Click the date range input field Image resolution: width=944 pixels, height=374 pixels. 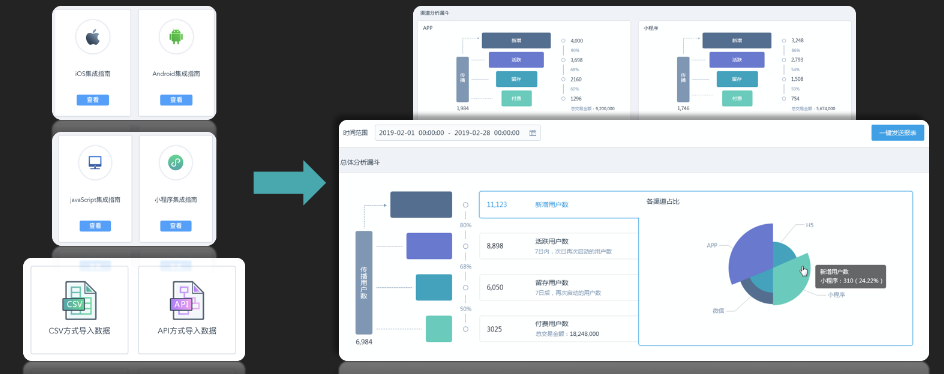(458, 132)
